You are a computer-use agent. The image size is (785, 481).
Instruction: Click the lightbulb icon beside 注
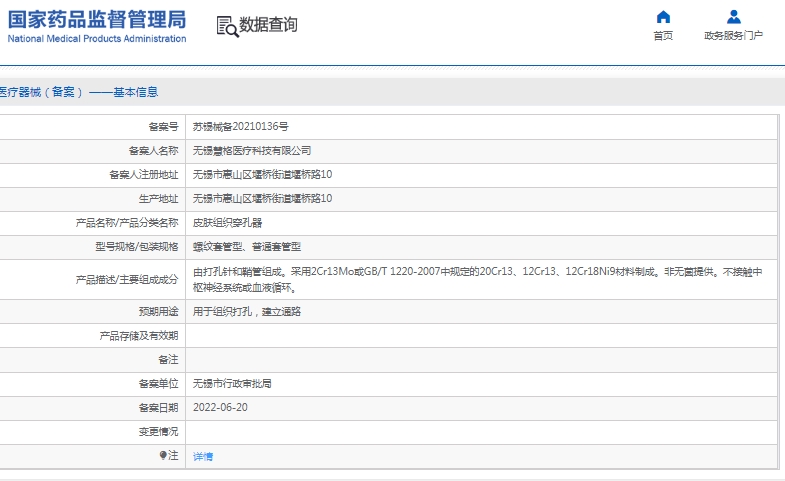pyautogui.click(x=163, y=455)
